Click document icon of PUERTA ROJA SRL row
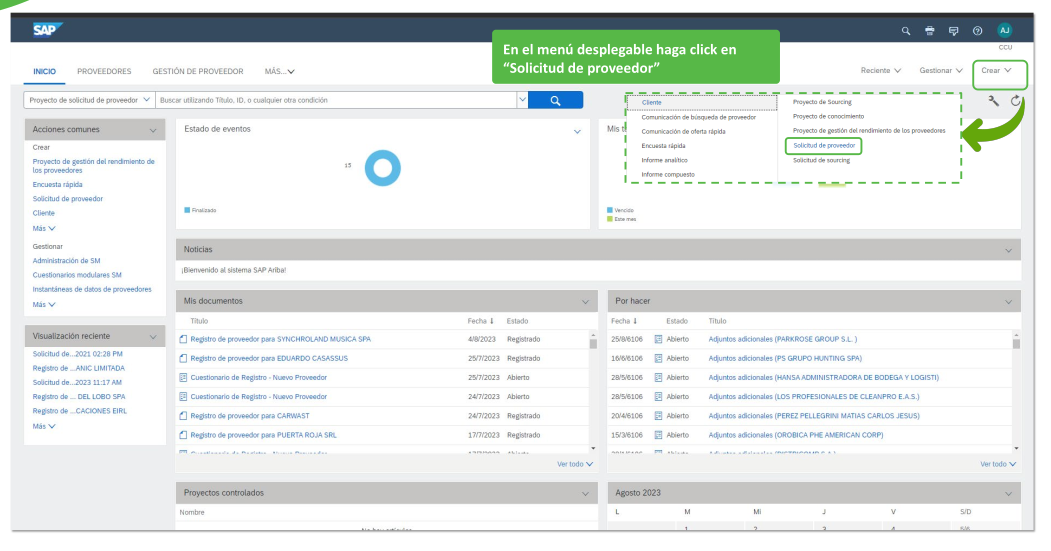The height and width of the screenshot is (551, 1051). [183, 435]
